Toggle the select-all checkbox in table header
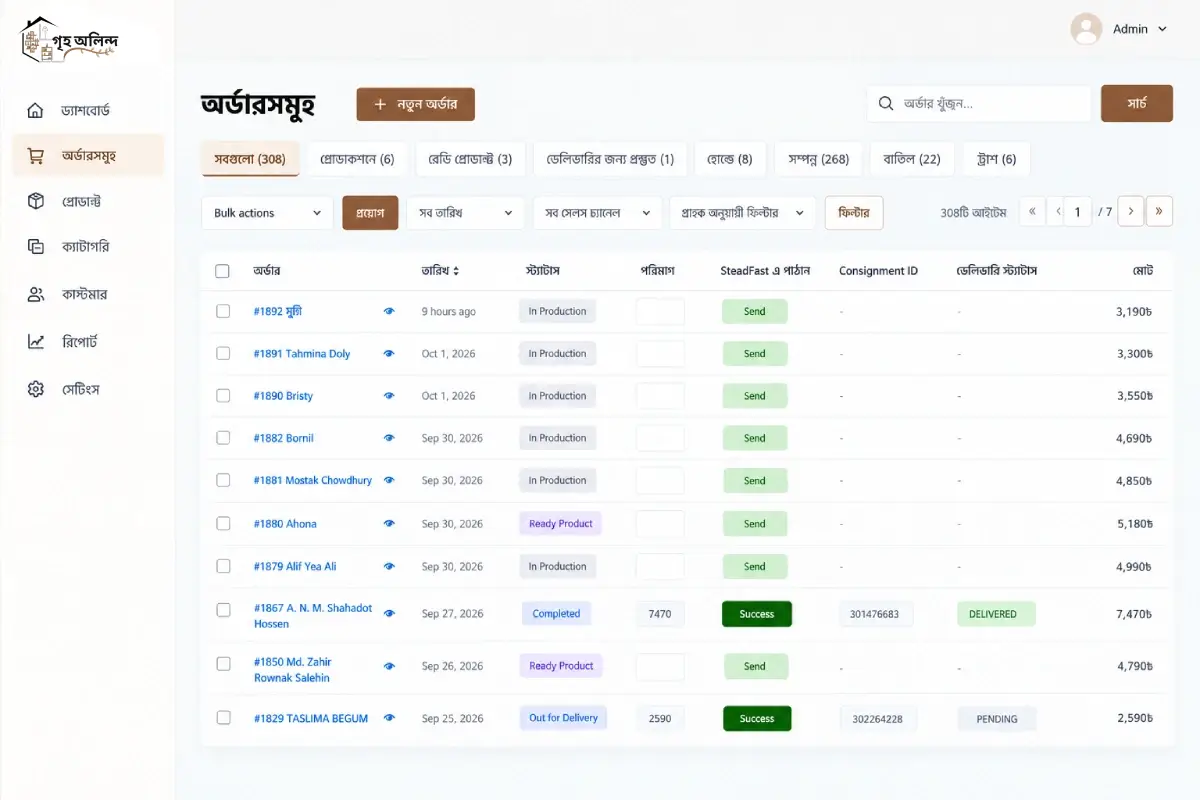Screen dimensions: 1200x800 [x=222, y=271]
